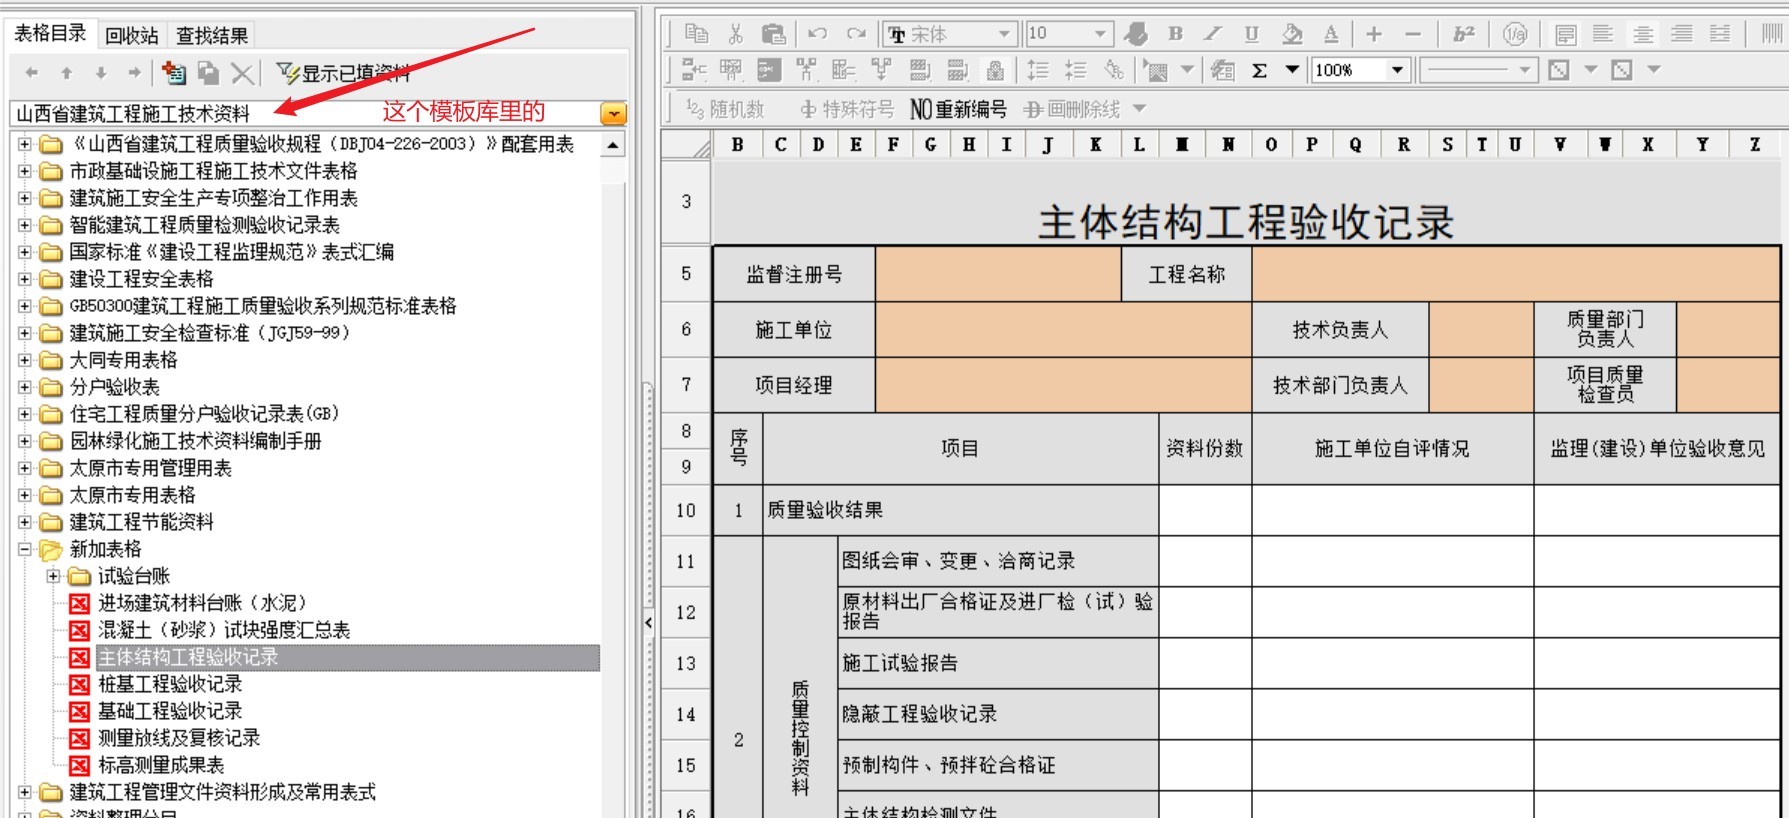The image size is (1789, 818).
Task: Click the move down arrow icon
Action: [x=100, y=73]
